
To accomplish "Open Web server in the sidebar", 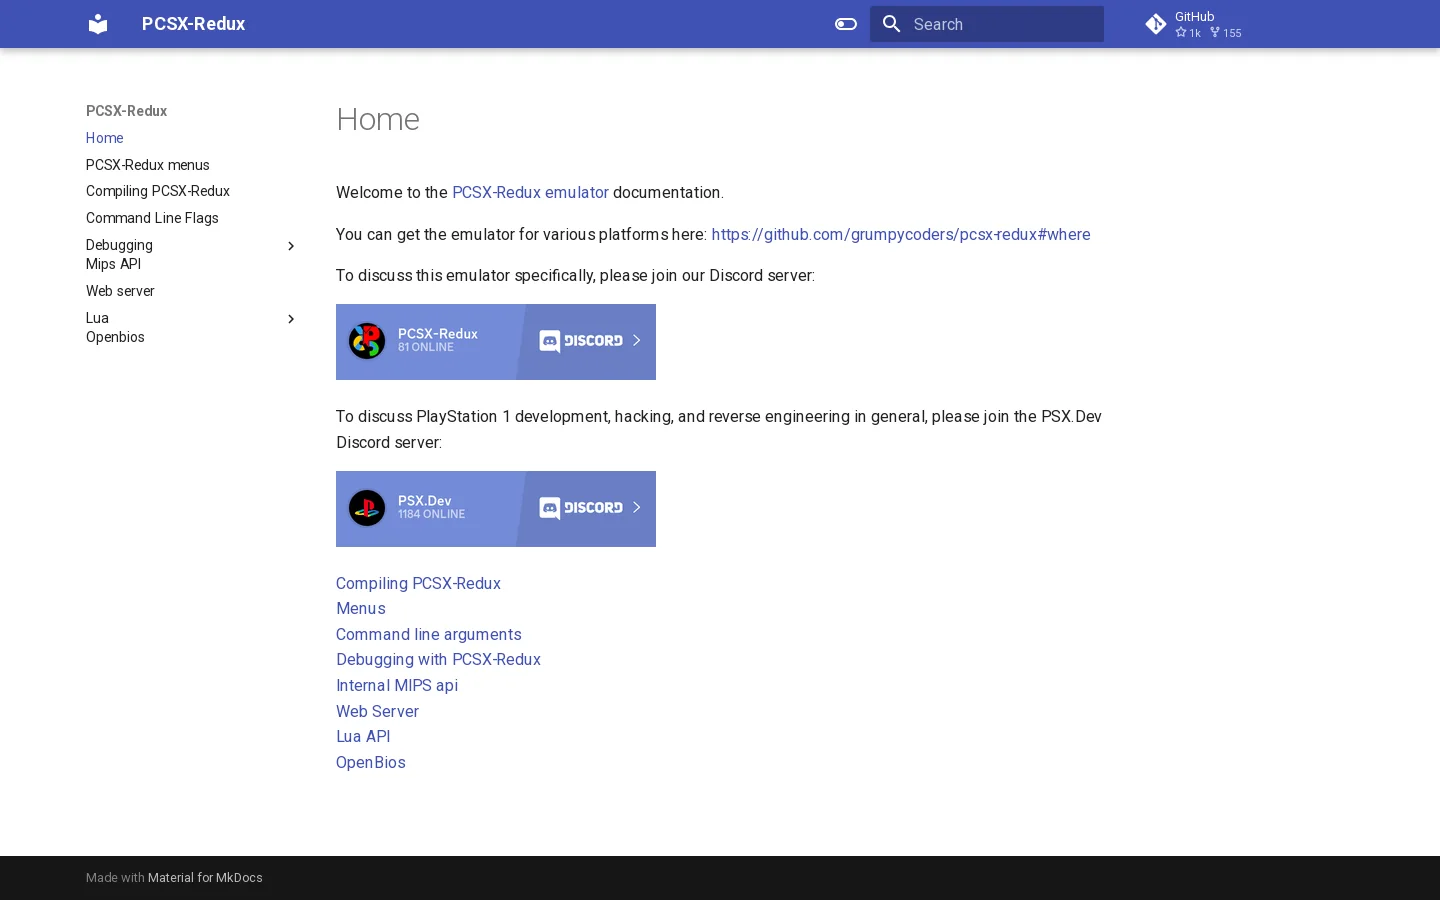I will point(120,291).
